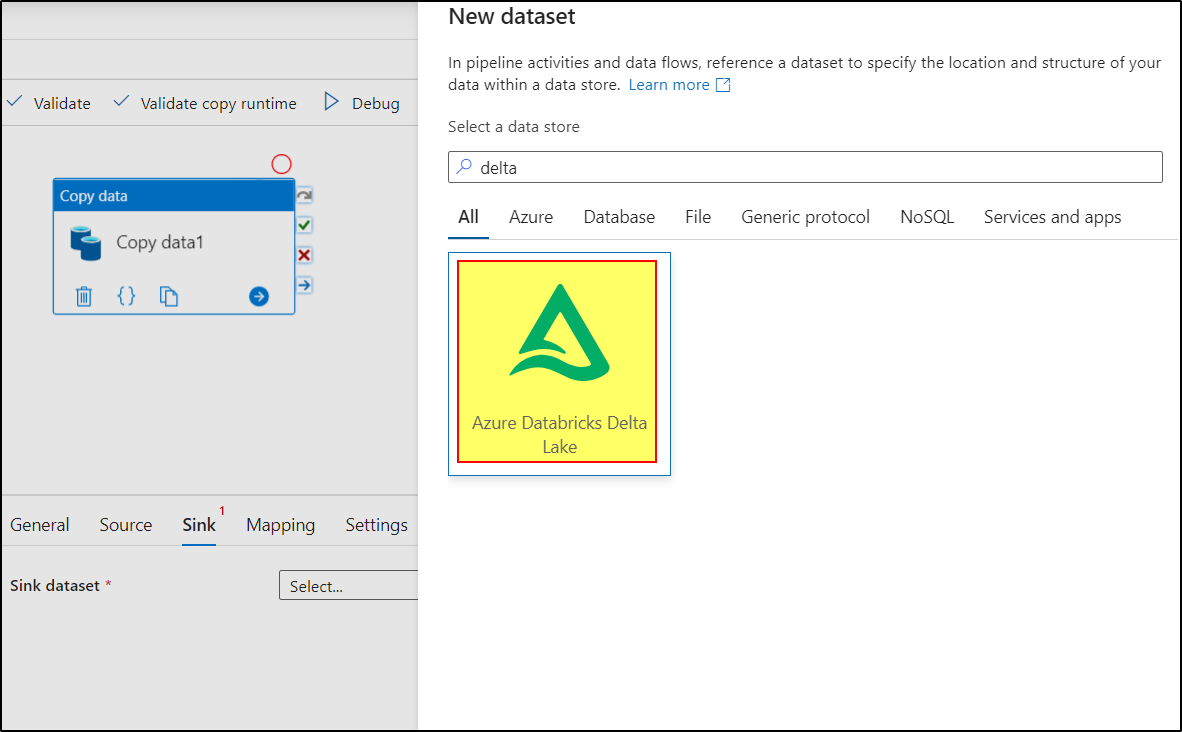Click the clone copy icon on activity

click(x=169, y=296)
